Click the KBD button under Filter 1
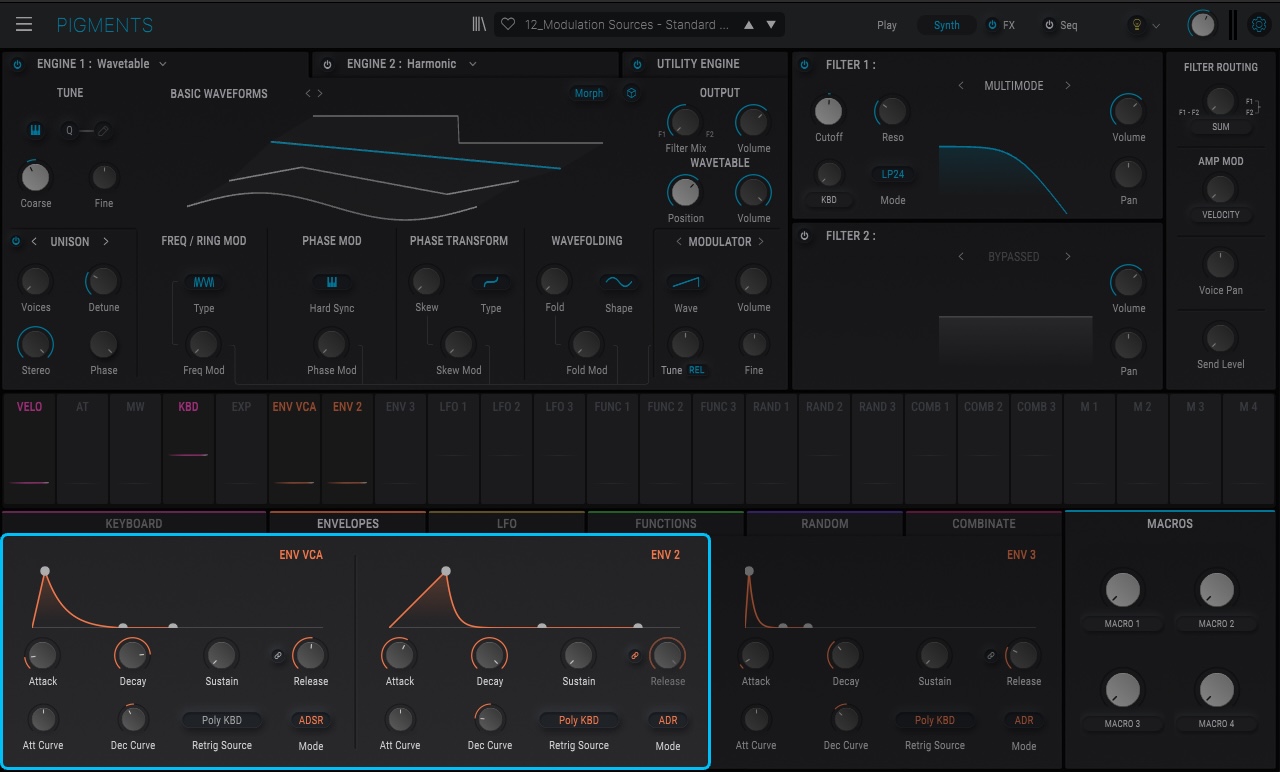1280x772 pixels. coord(829,200)
